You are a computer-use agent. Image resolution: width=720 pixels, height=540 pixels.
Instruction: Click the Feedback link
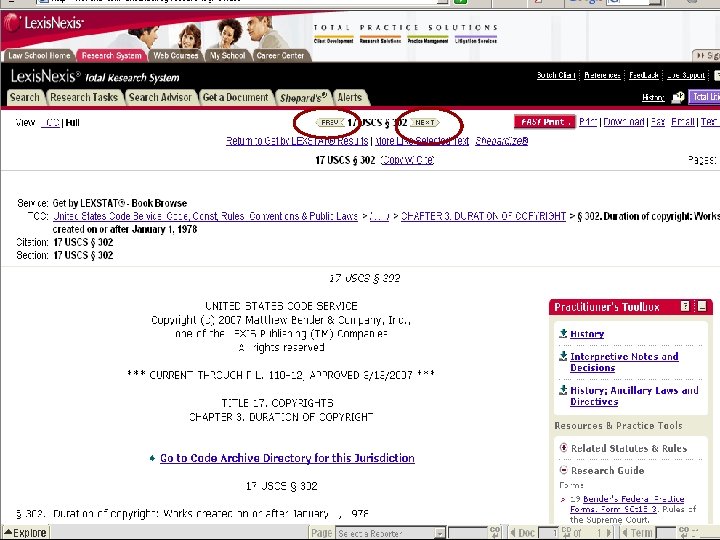click(644, 75)
